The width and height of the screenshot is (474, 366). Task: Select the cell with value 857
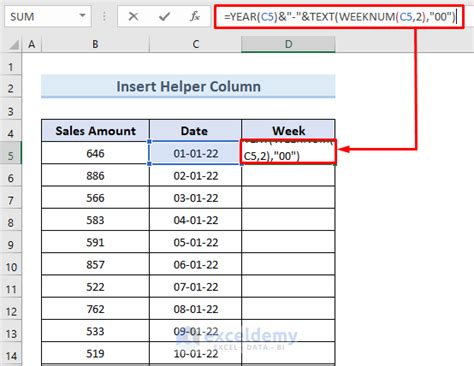(95, 264)
